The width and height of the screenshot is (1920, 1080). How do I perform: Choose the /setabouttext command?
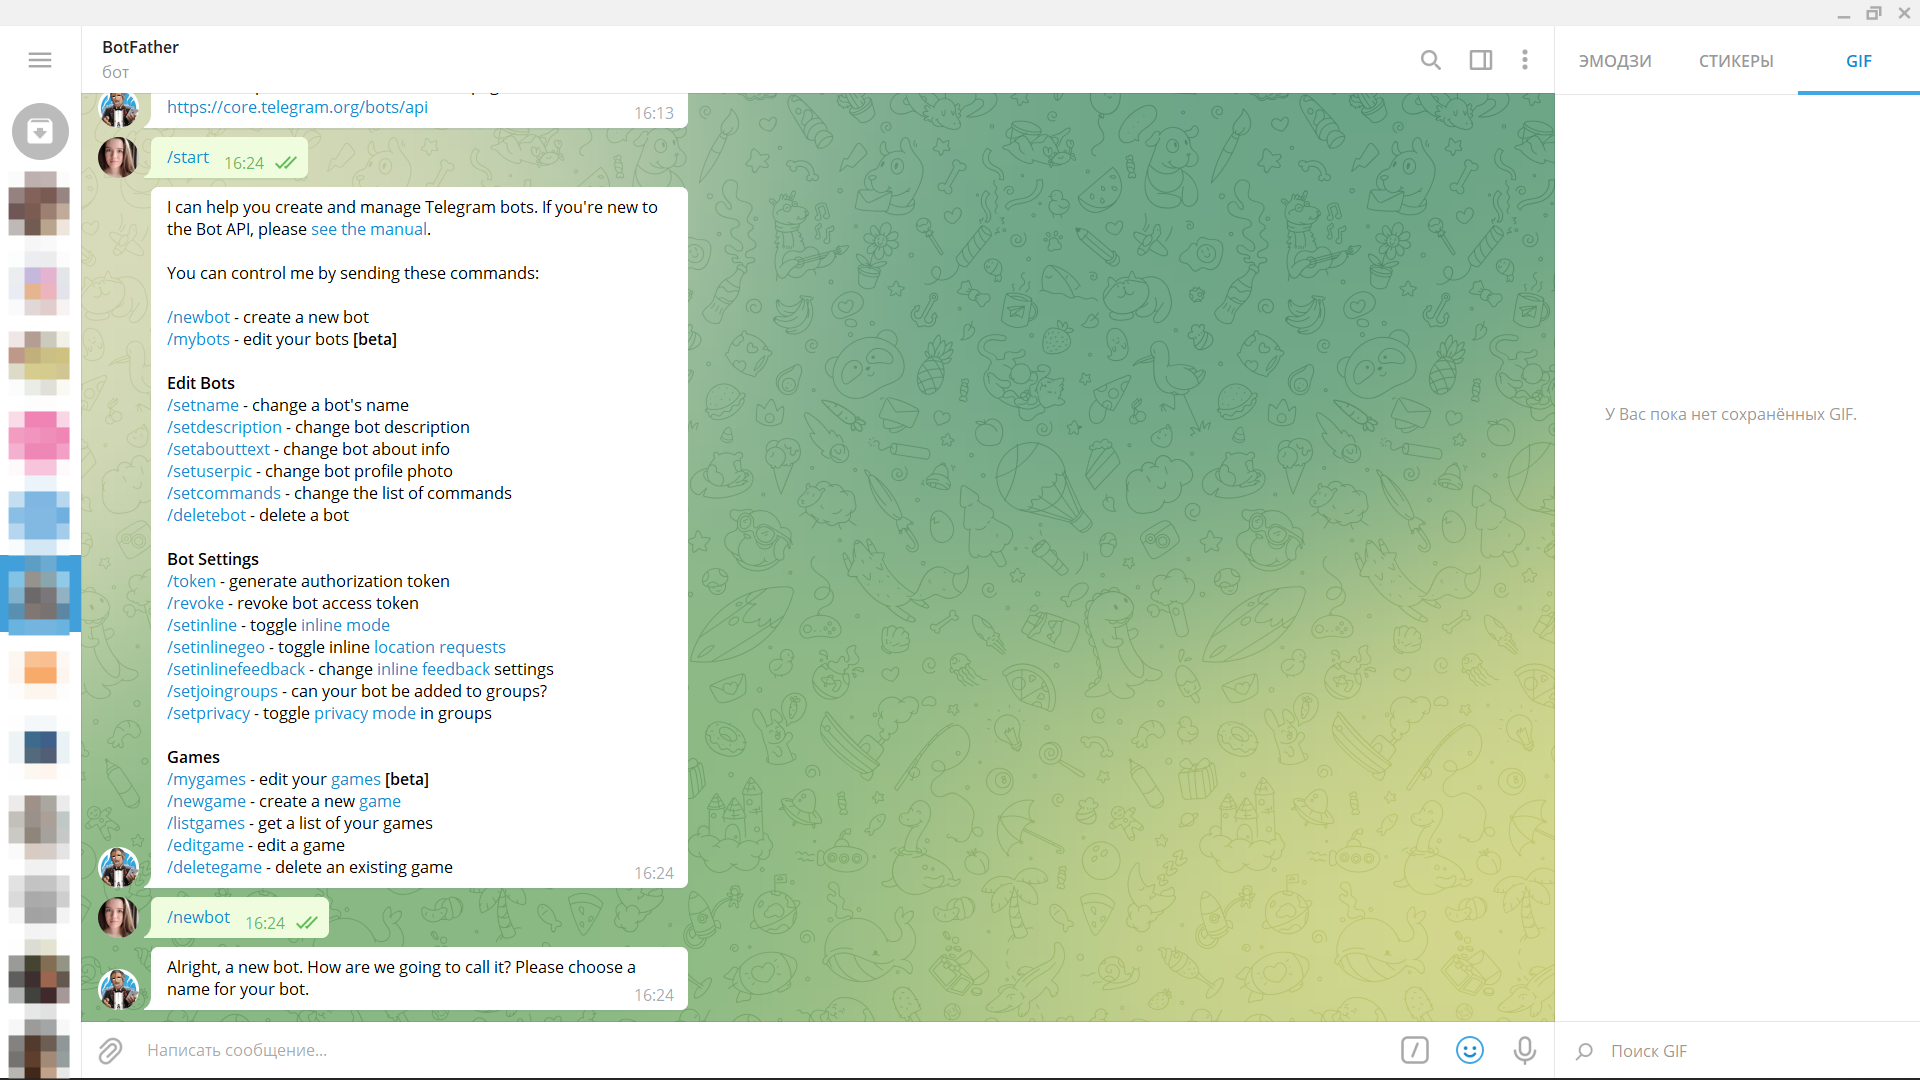(218, 449)
